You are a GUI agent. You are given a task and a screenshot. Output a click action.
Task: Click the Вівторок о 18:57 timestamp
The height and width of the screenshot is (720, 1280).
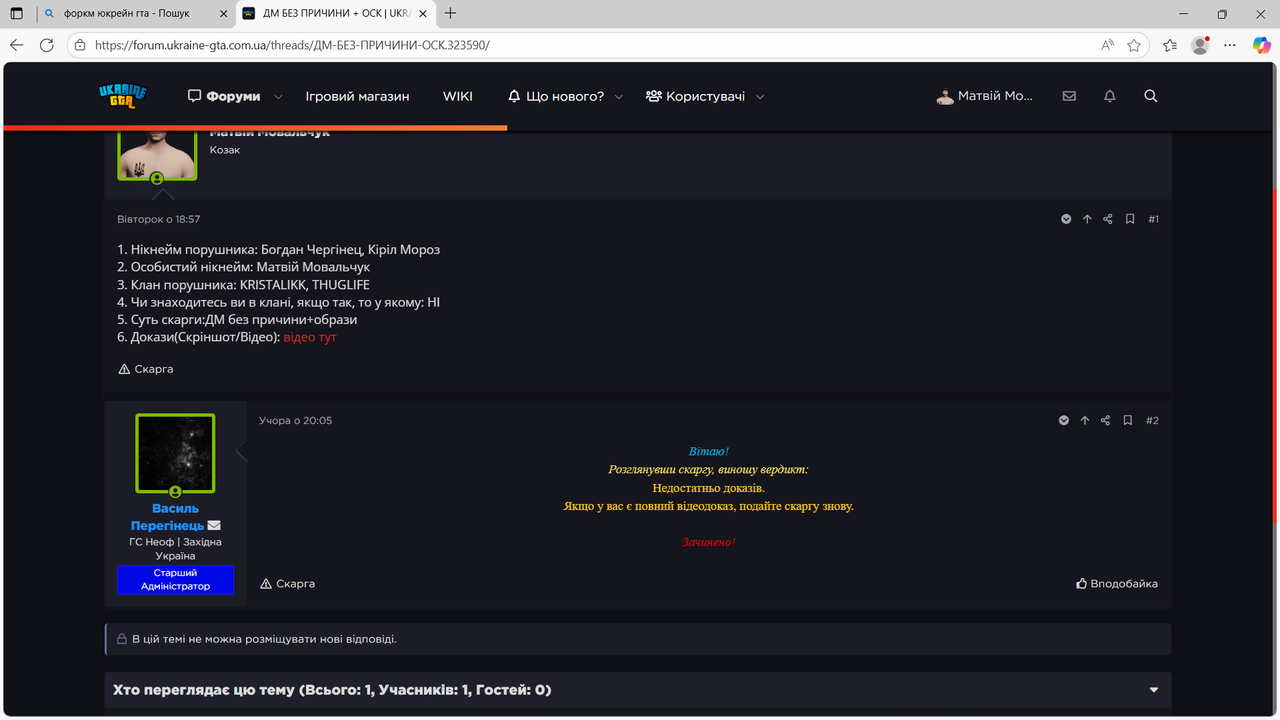[x=159, y=219]
